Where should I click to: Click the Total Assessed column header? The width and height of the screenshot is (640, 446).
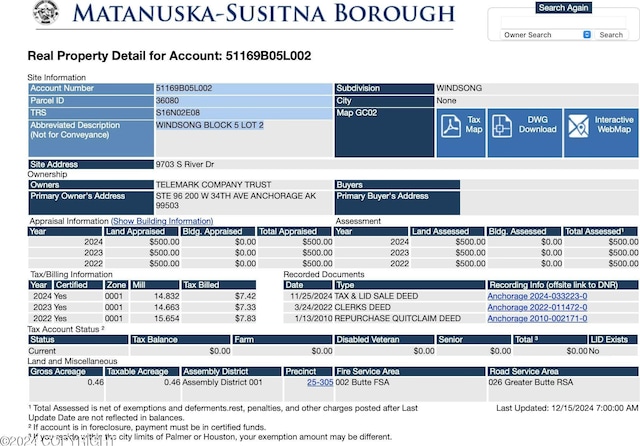(x=600, y=231)
